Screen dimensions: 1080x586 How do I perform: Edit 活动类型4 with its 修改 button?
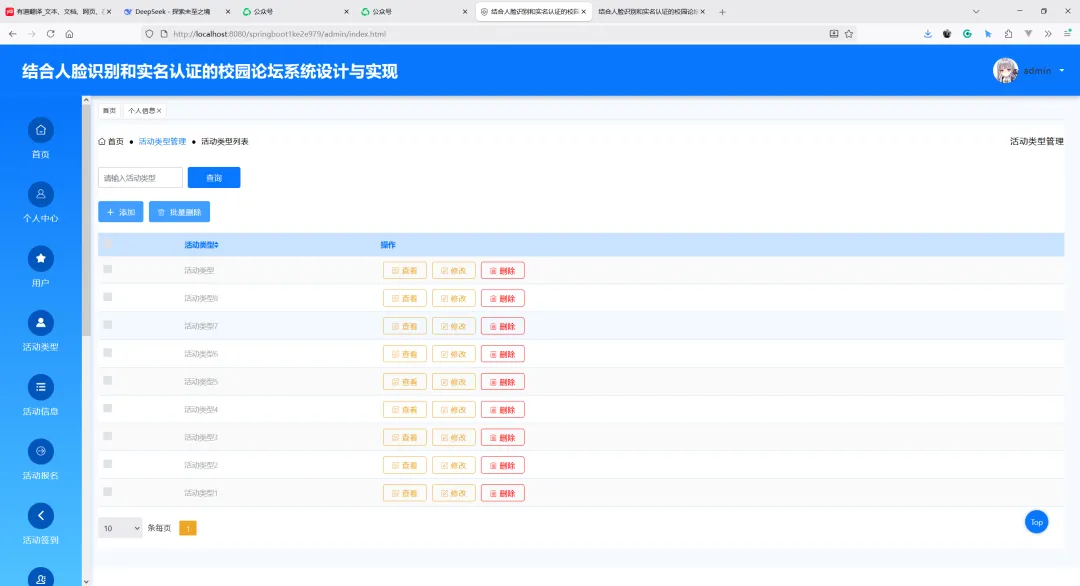454,410
